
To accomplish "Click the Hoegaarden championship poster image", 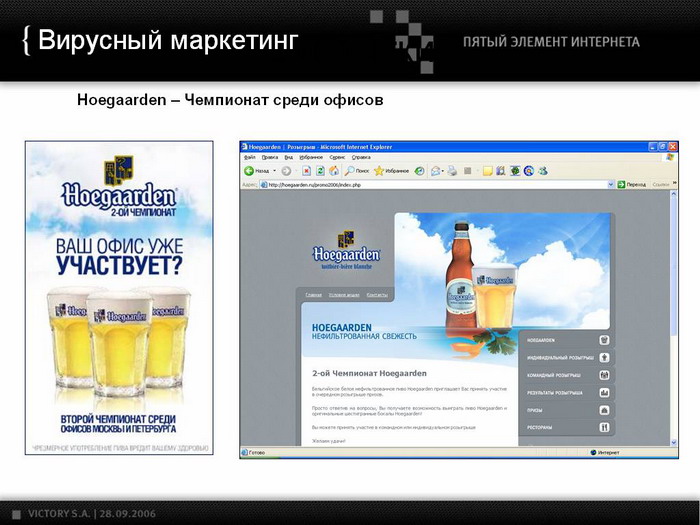I will [x=119, y=297].
